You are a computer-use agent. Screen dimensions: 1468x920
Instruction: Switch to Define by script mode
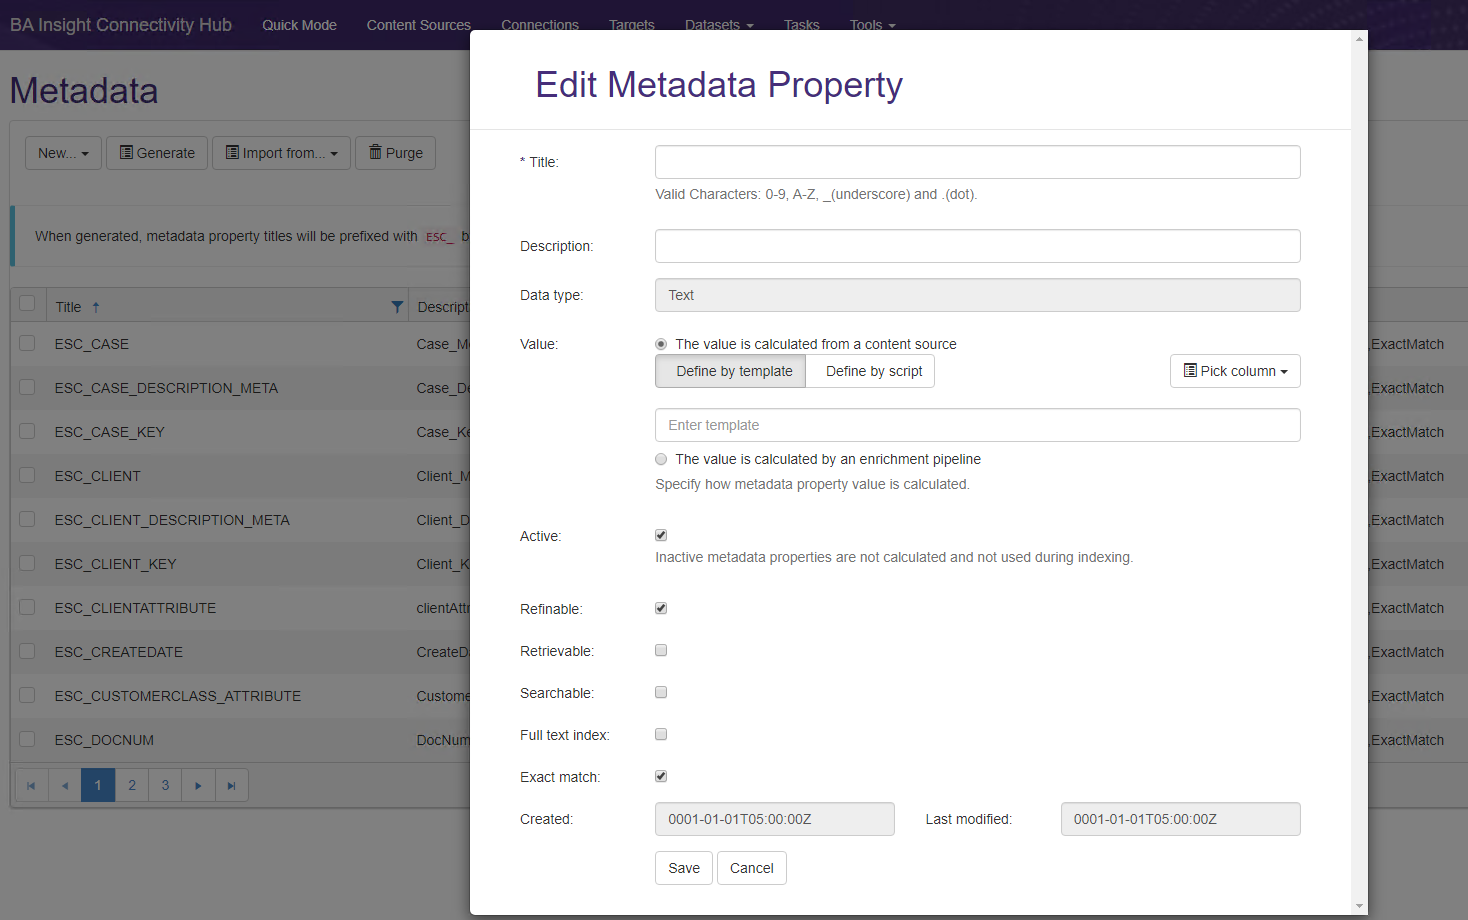pyautogui.click(x=869, y=371)
